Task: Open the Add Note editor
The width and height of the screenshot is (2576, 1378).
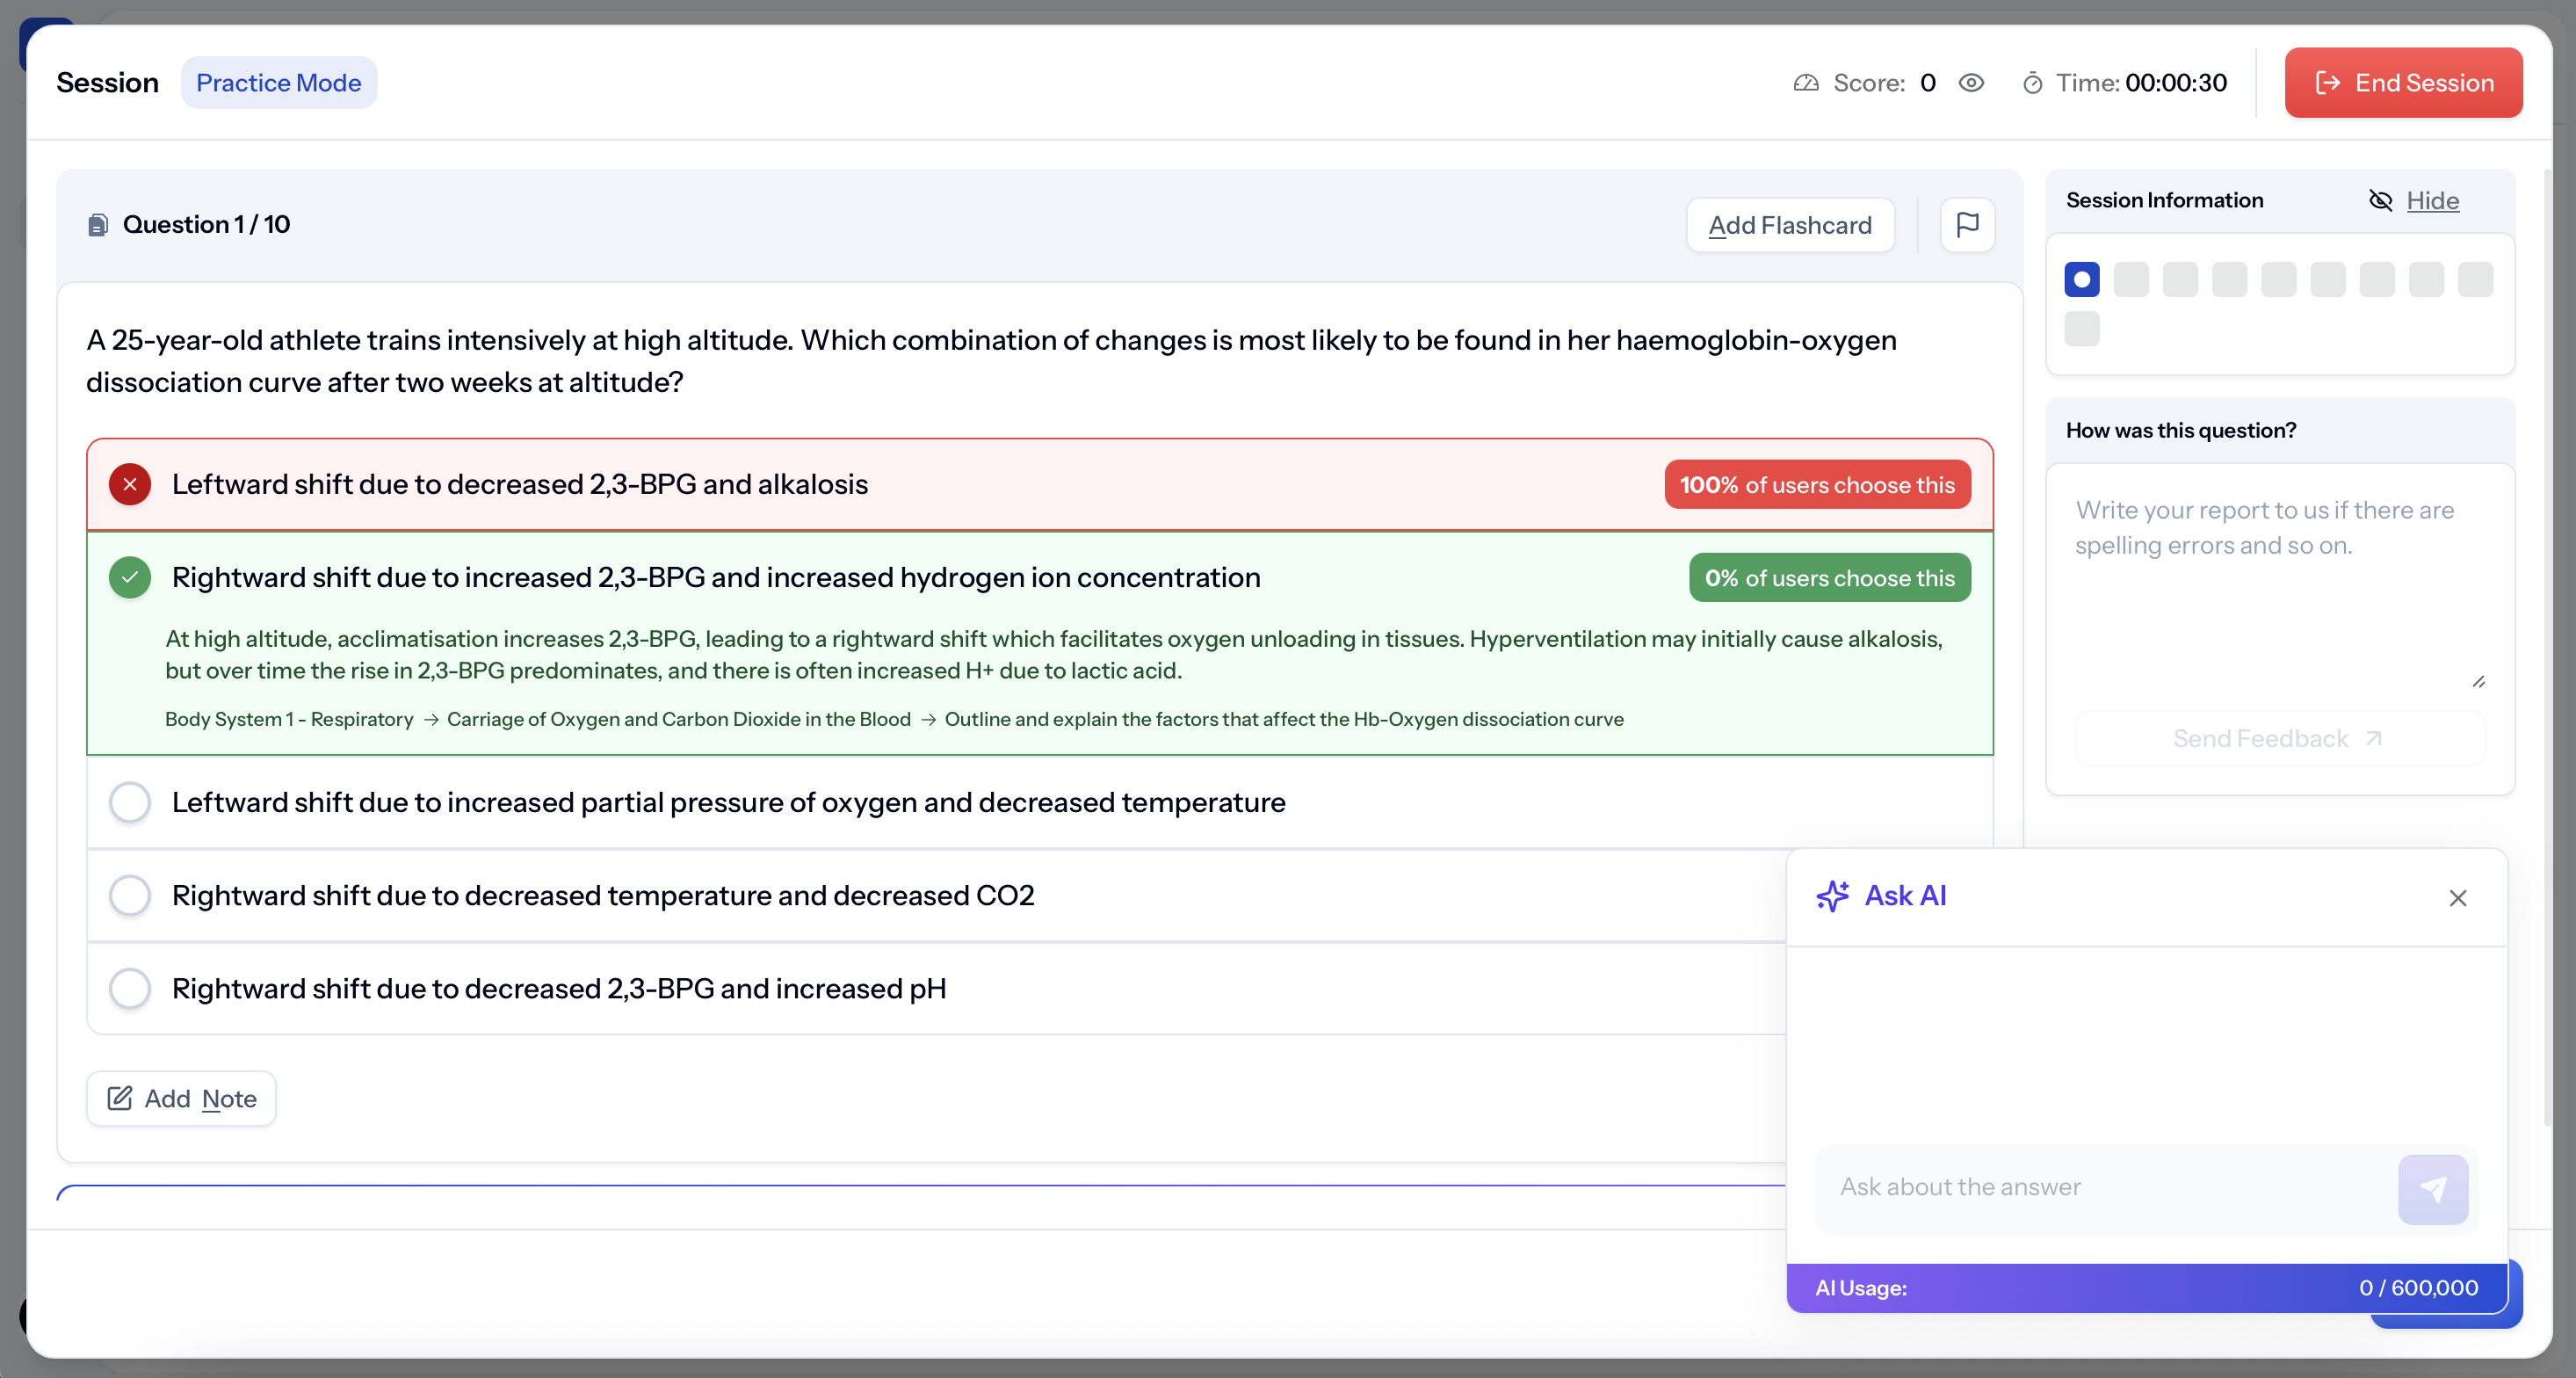Action: click(181, 1098)
